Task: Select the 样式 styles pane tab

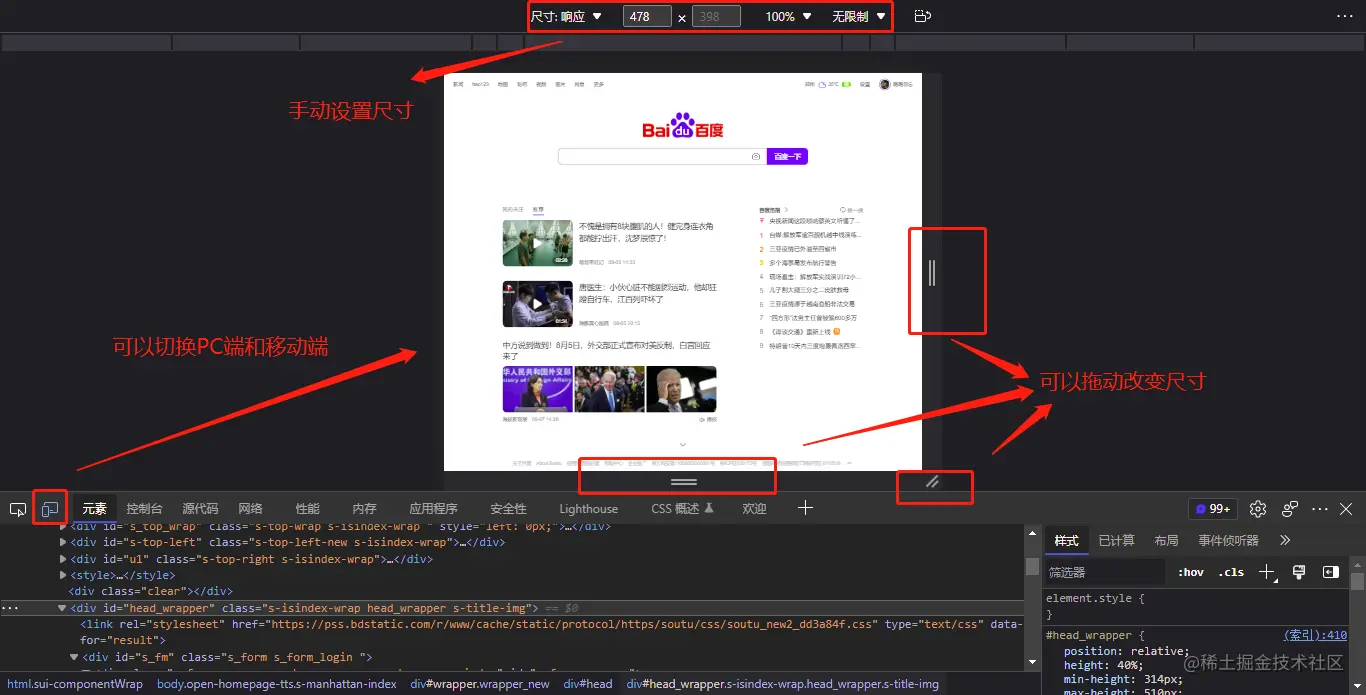Action: 1067,540
